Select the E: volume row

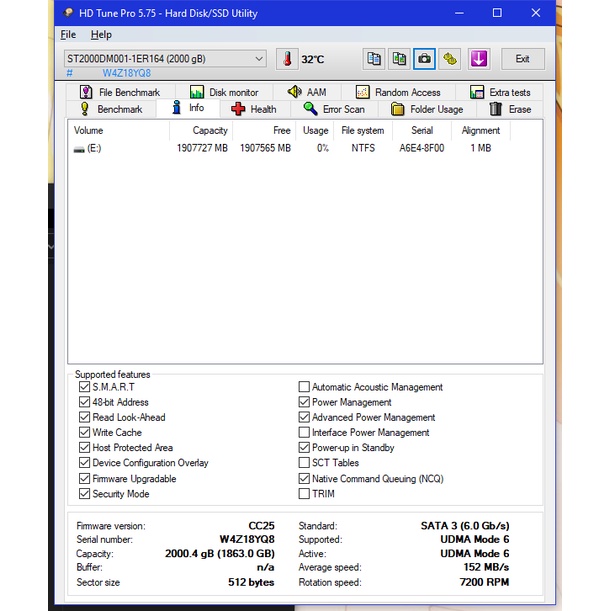[94, 148]
